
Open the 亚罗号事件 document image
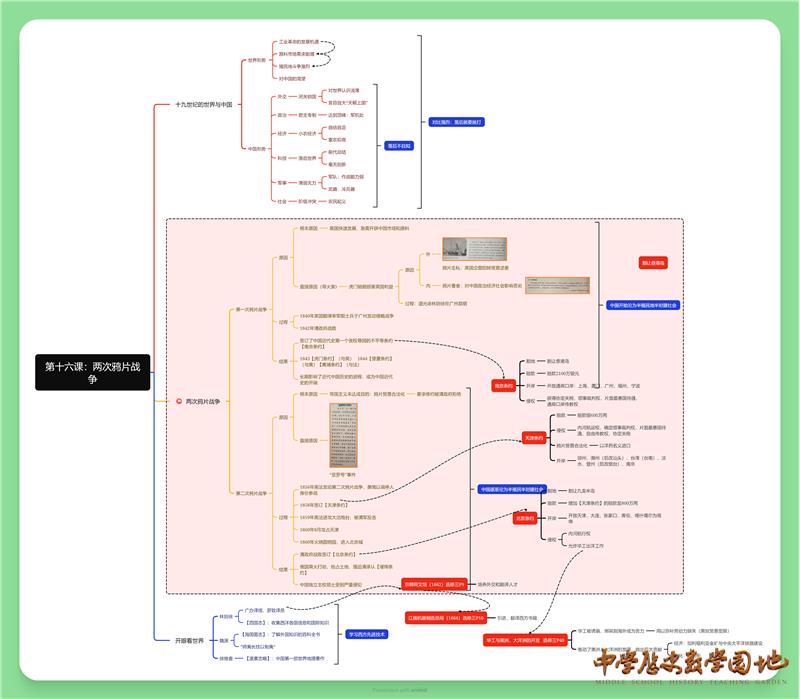point(317,441)
